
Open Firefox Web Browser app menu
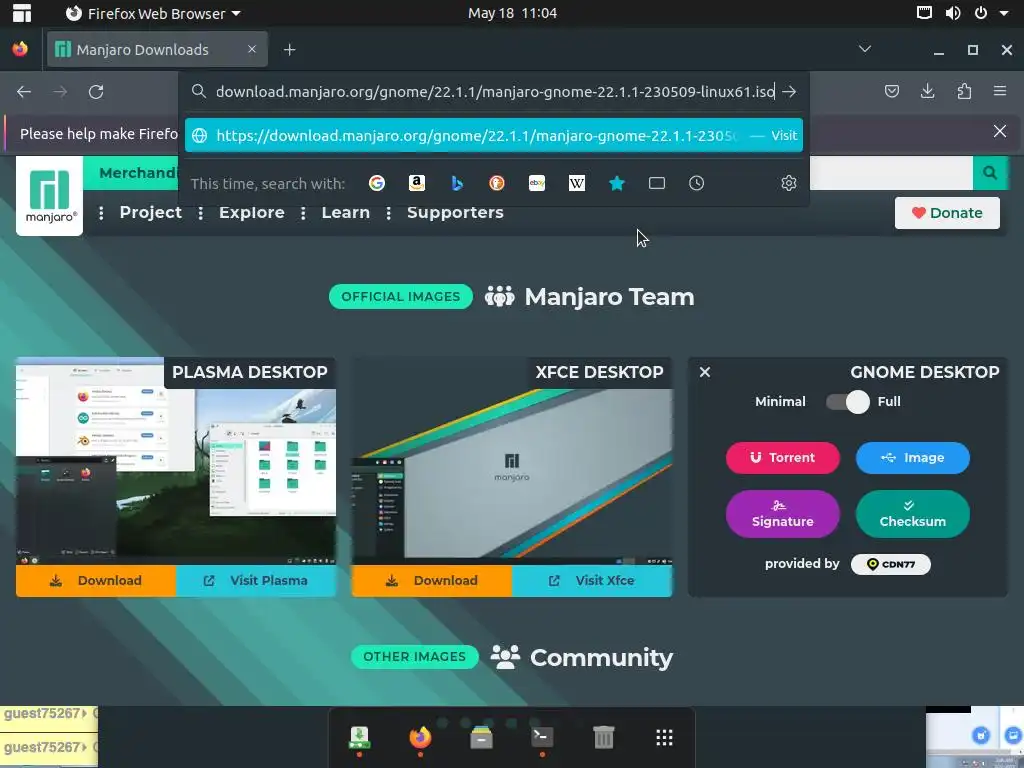point(153,13)
